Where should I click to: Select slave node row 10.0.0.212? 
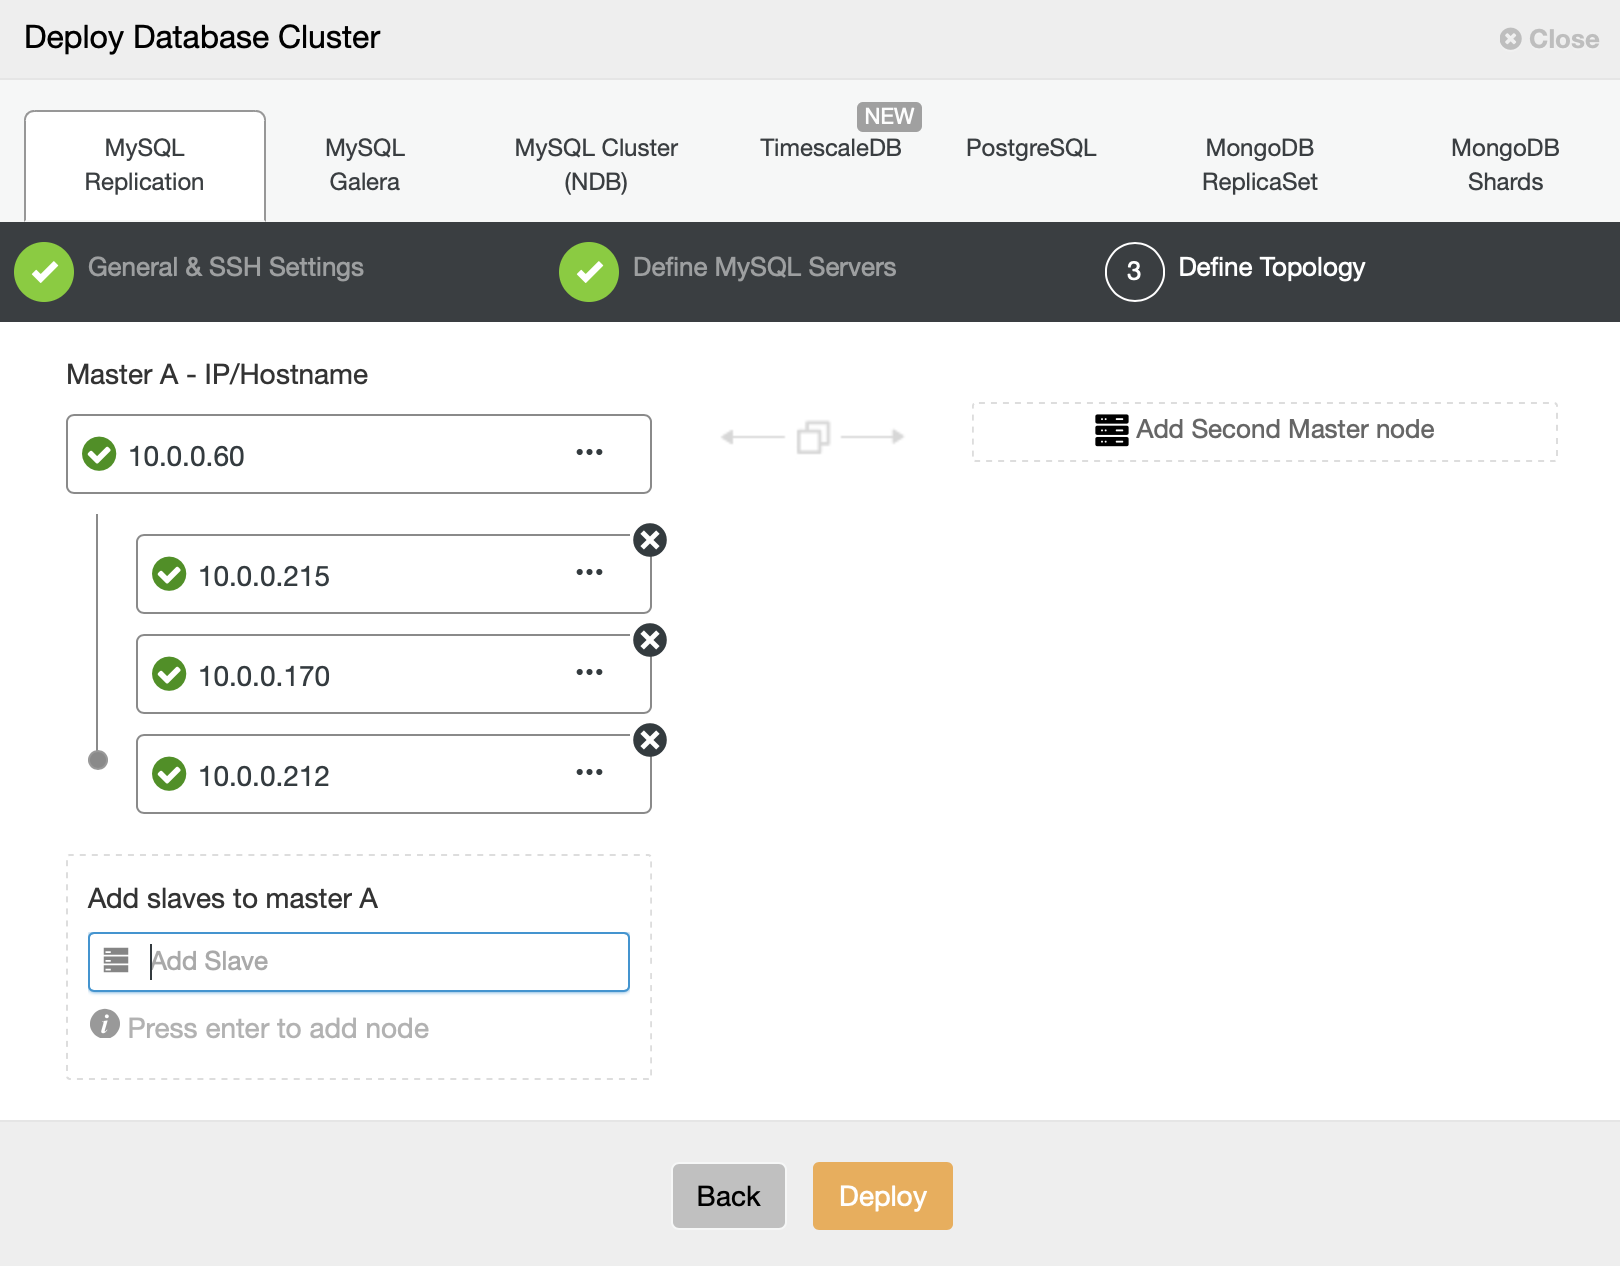(394, 774)
